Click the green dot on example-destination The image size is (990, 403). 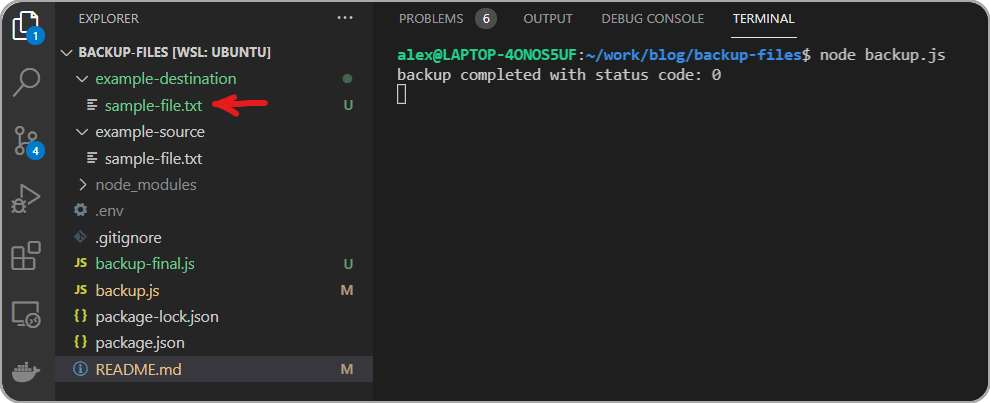coord(347,79)
